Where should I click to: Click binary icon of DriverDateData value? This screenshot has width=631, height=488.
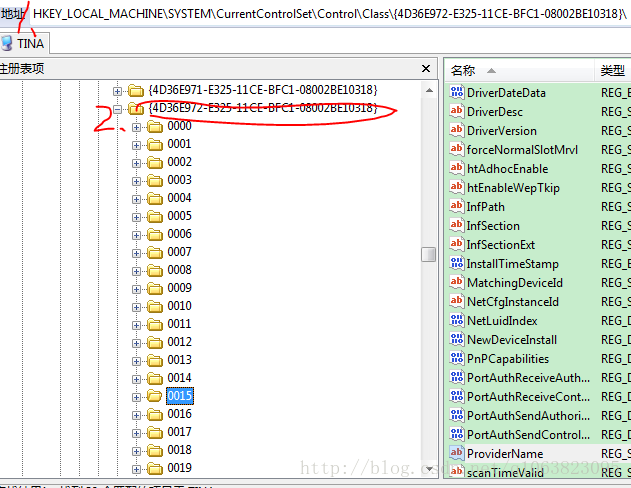click(x=457, y=92)
